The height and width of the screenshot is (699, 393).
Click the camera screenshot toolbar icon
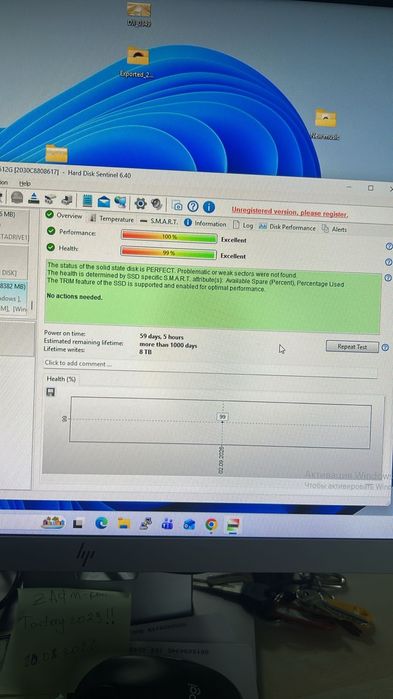pos(177,206)
